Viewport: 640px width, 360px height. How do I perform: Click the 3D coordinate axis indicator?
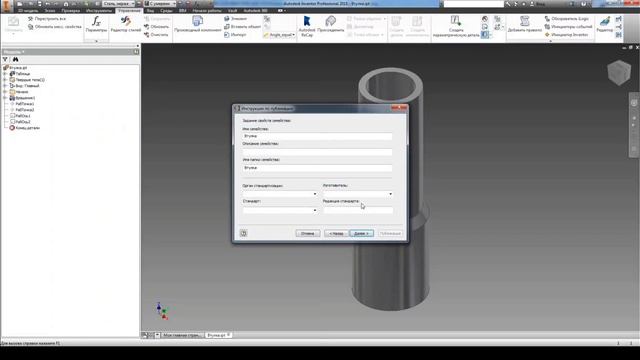(x=162, y=311)
